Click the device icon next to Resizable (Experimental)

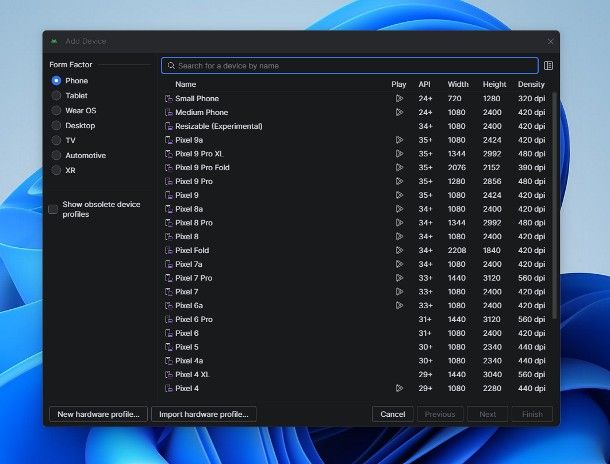(x=168, y=126)
